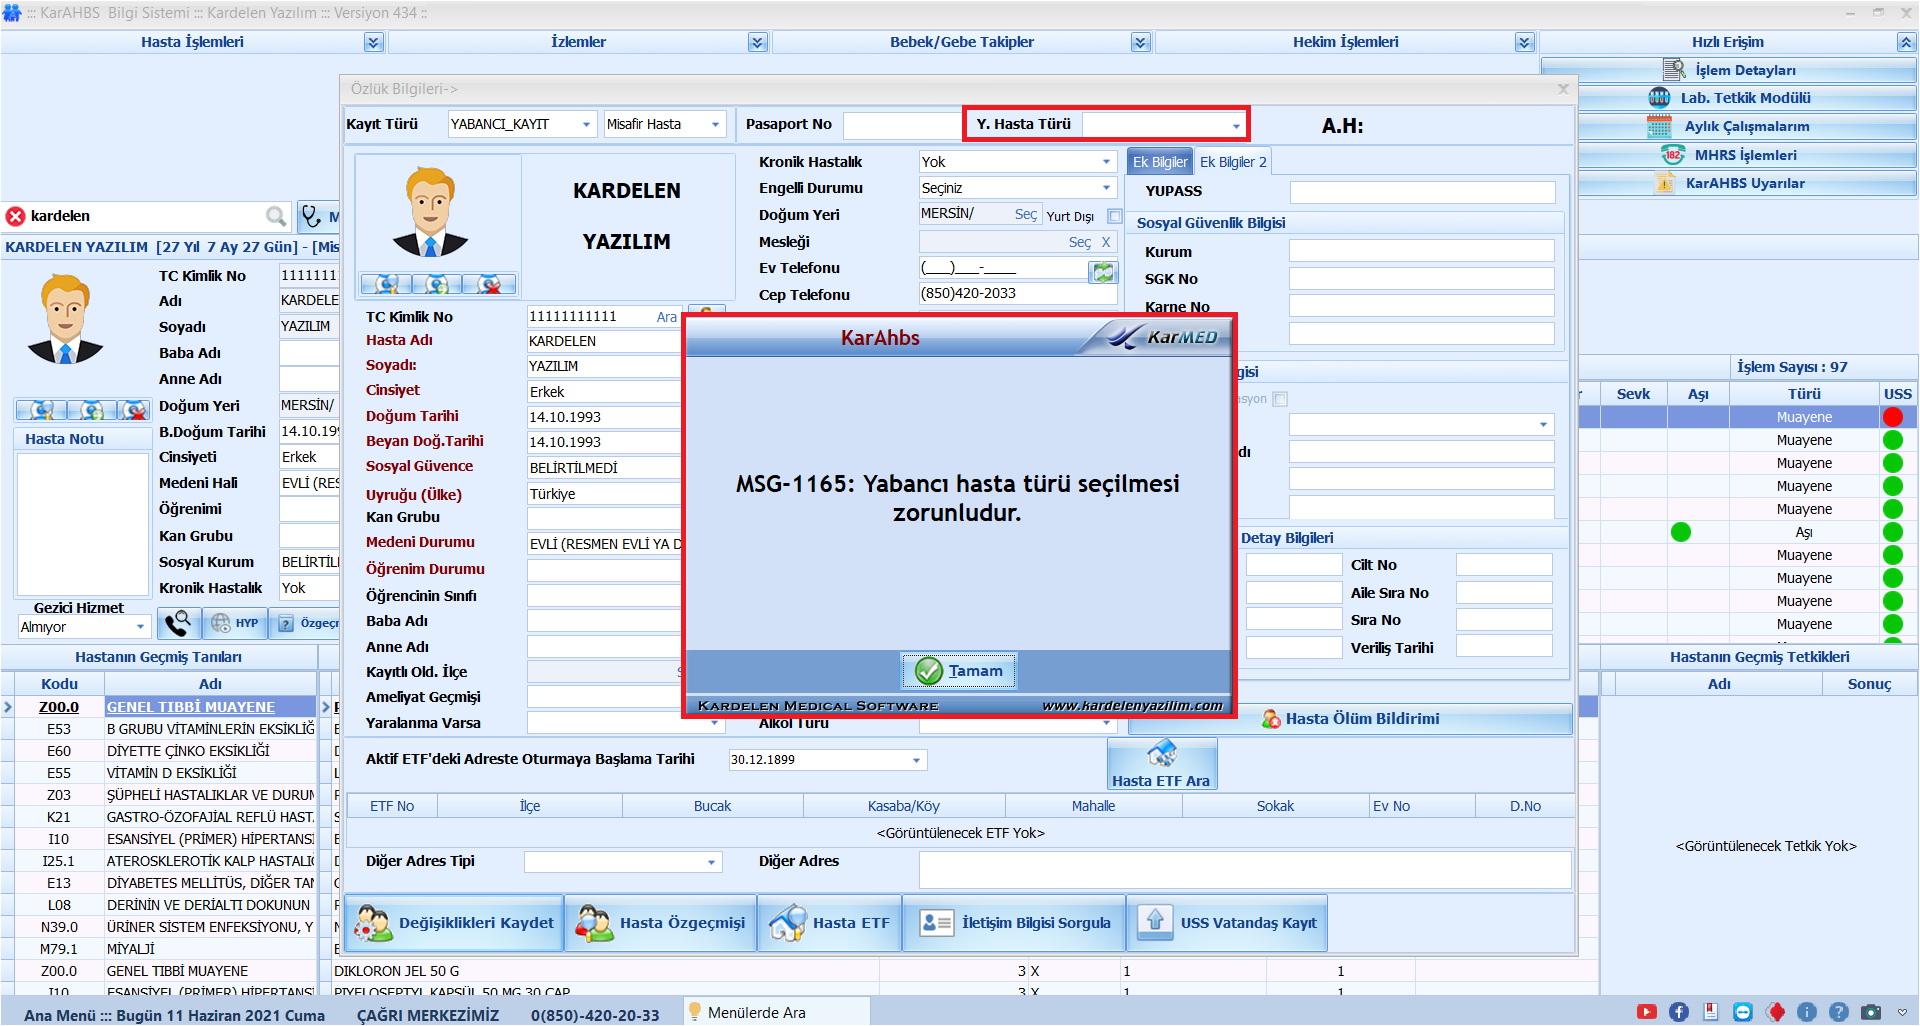
Task: Click the delete photo icon under profile picture
Action: tap(490, 285)
